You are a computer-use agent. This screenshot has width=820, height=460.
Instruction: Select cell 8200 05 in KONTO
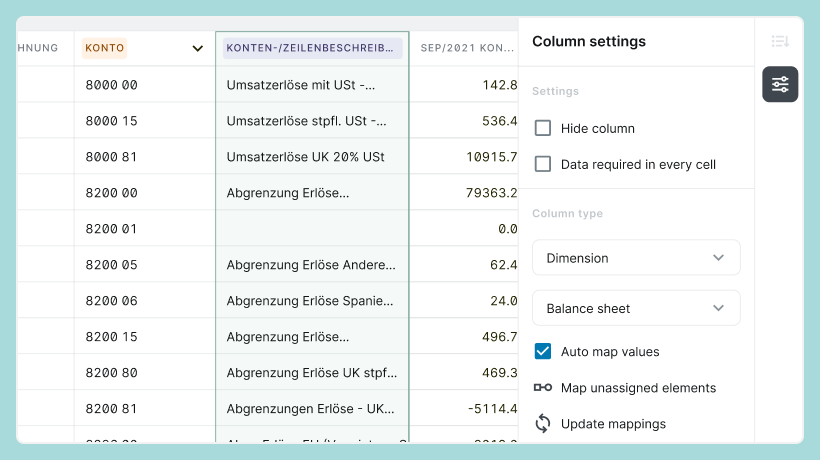point(144,265)
